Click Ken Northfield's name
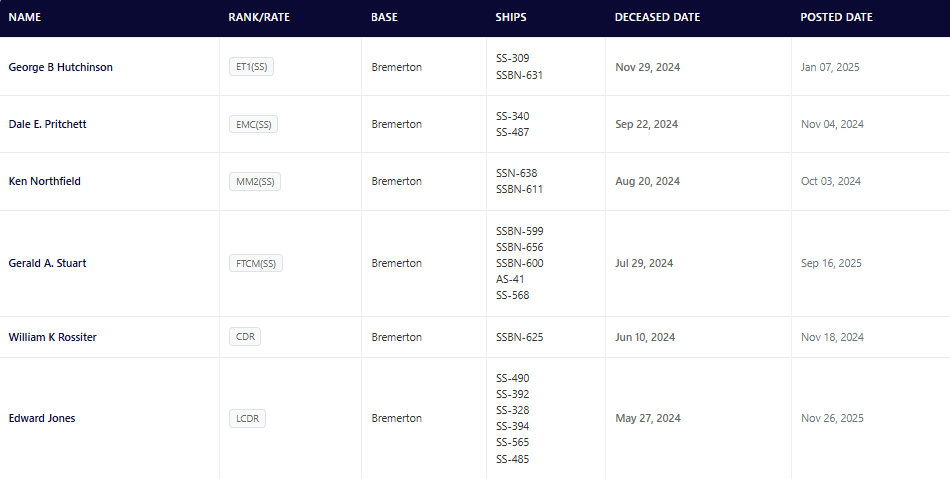The image size is (950, 479). pos(45,181)
